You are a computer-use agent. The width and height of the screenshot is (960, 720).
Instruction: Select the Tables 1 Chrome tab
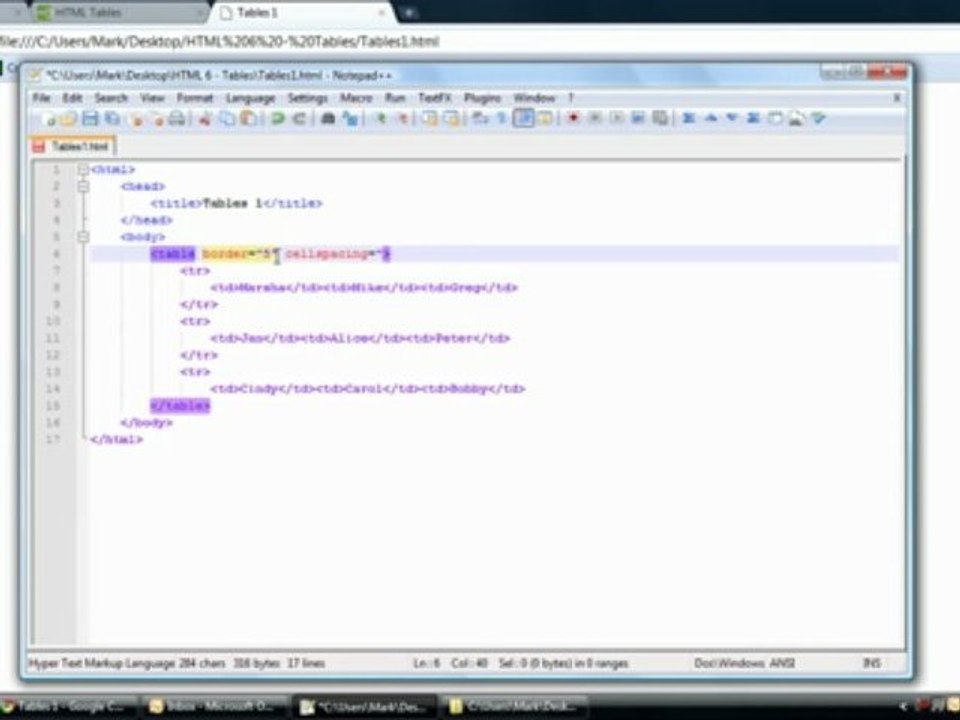(302, 12)
